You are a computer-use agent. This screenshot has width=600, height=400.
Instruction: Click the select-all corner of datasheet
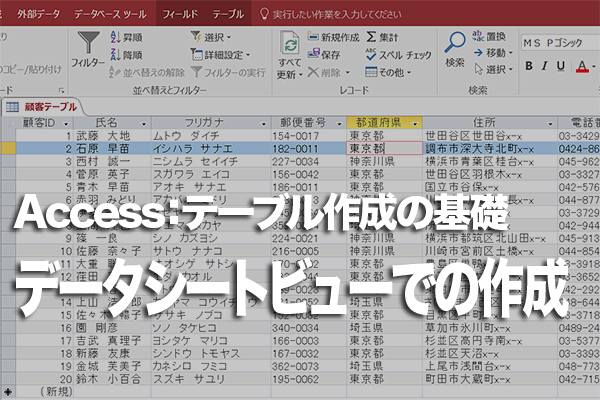(x=8, y=123)
